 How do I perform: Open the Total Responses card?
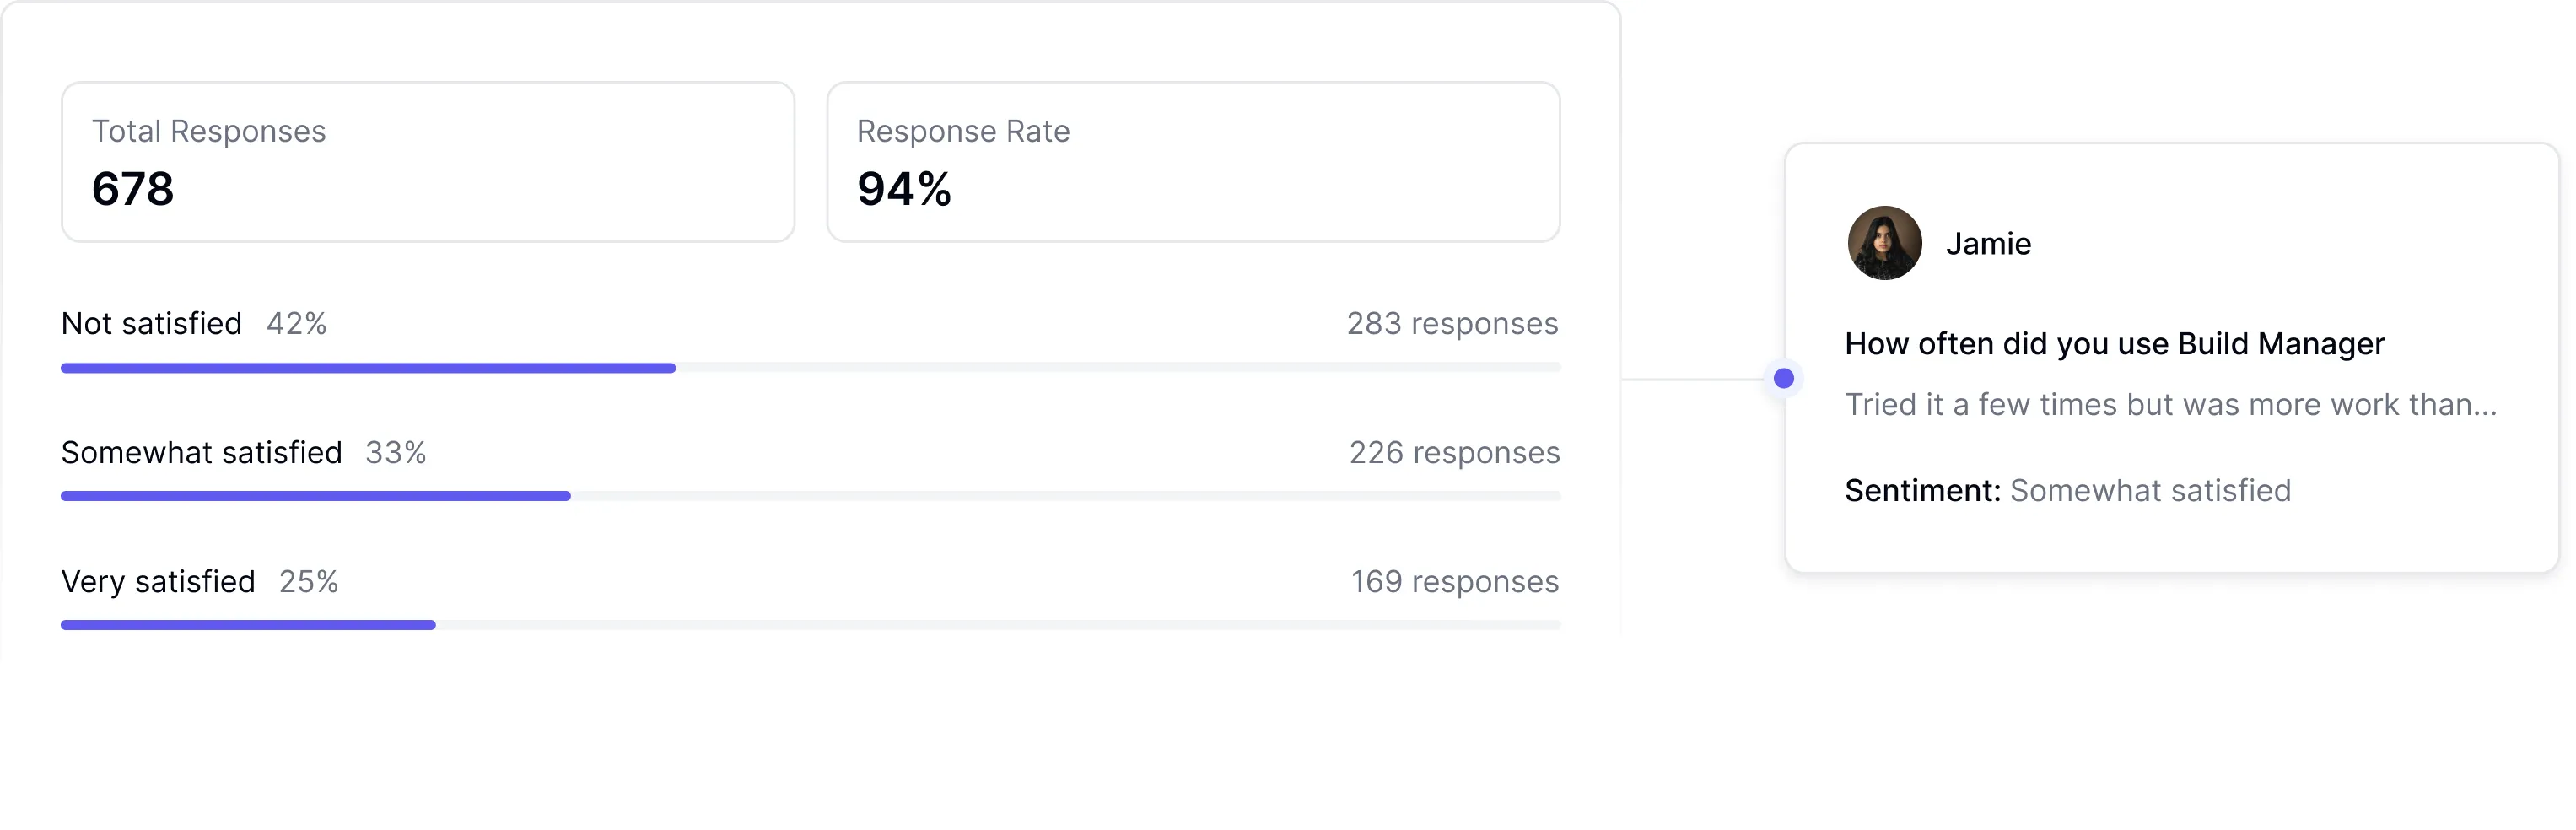428,162
